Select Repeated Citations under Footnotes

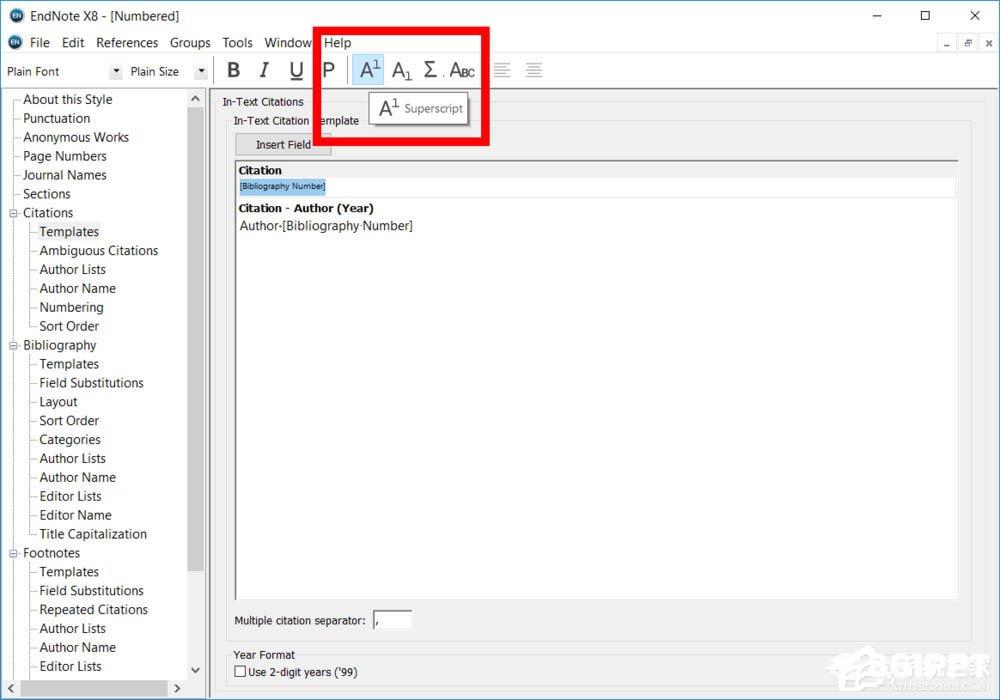click(x=94, y=610)
